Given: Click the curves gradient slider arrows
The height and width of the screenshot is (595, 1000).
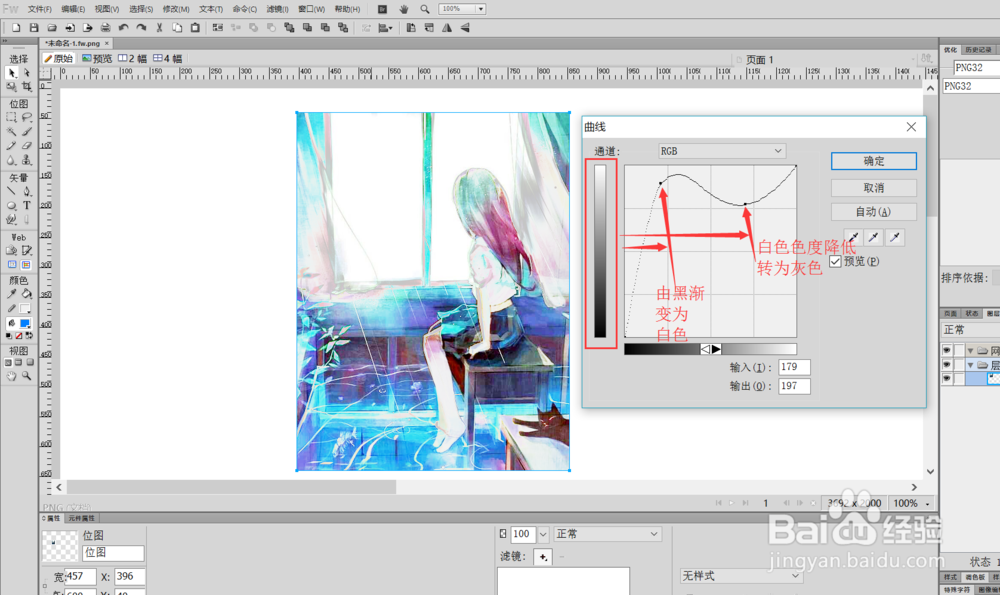Looking at the screenshot, I should pos(710,349).
